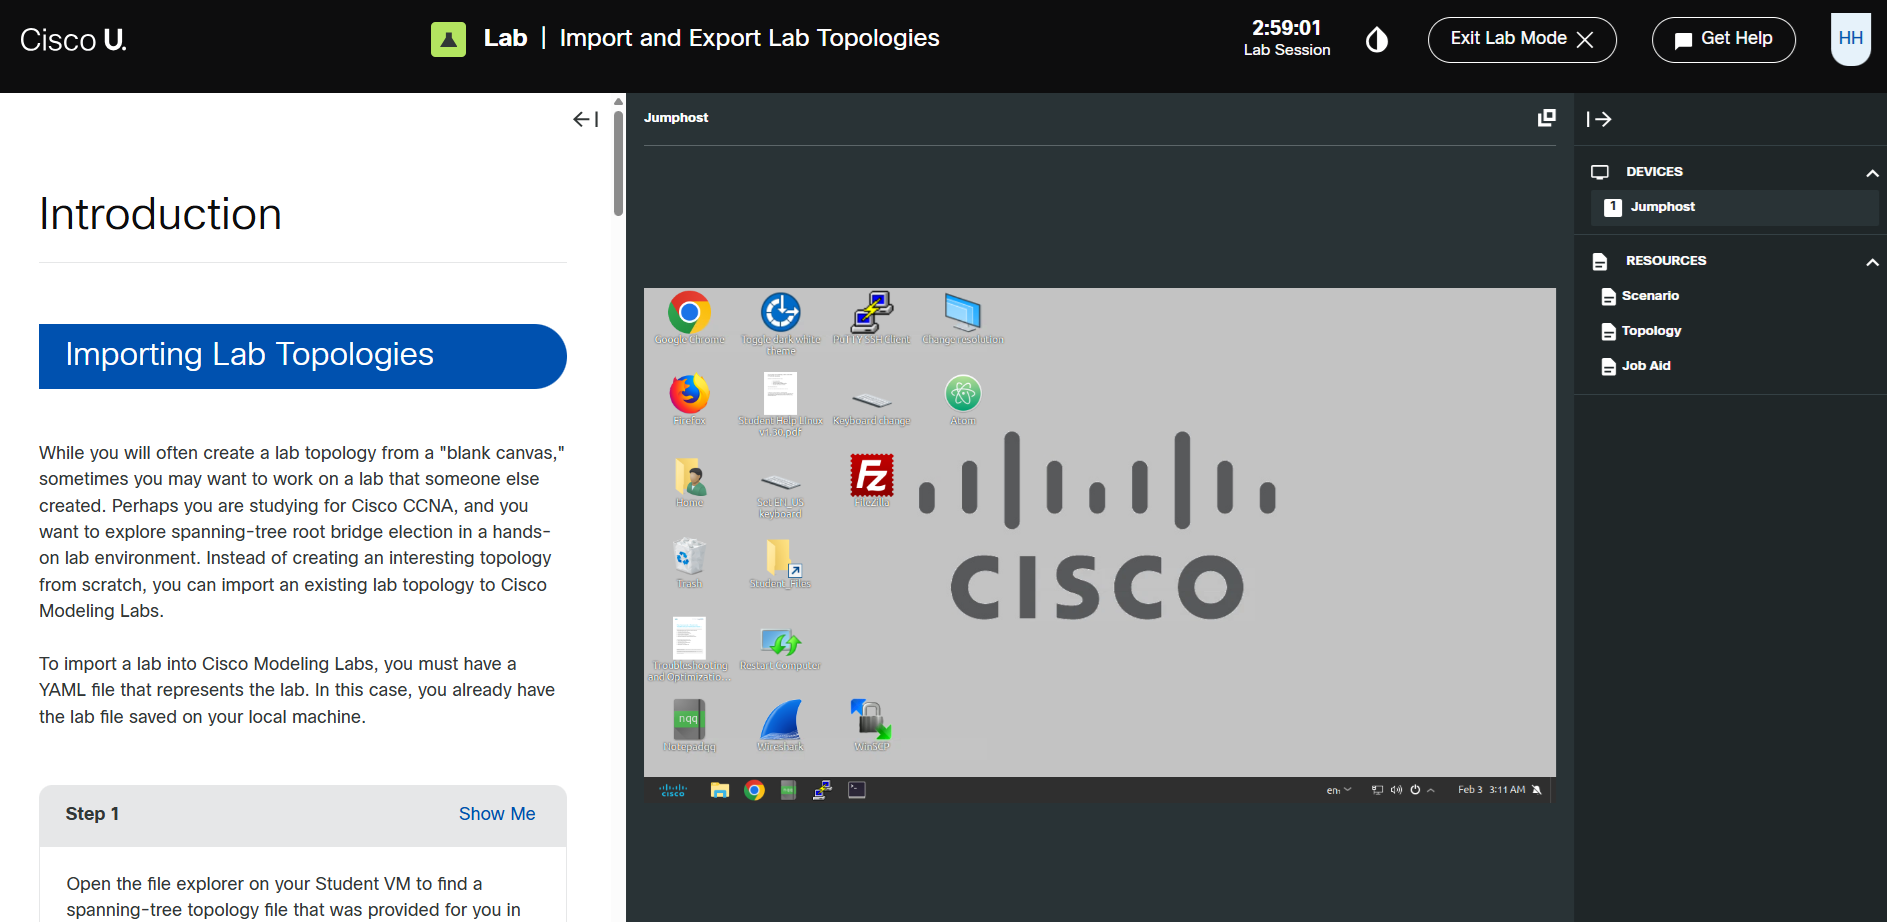Open the Job Aid resource

[1636, 366]
